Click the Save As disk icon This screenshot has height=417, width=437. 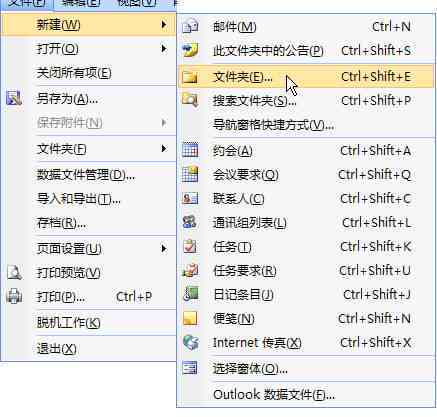[x=14, y=99]
